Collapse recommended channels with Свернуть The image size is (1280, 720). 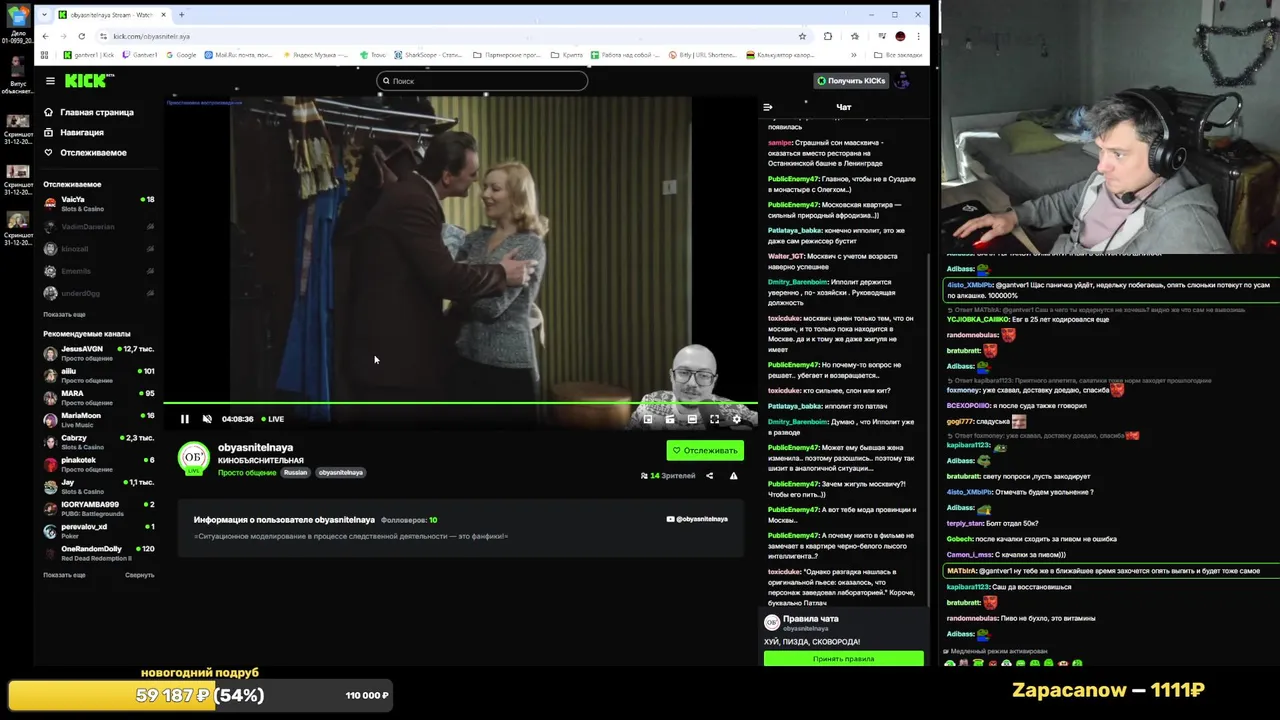pyautogui.click(x=140, y=575)
